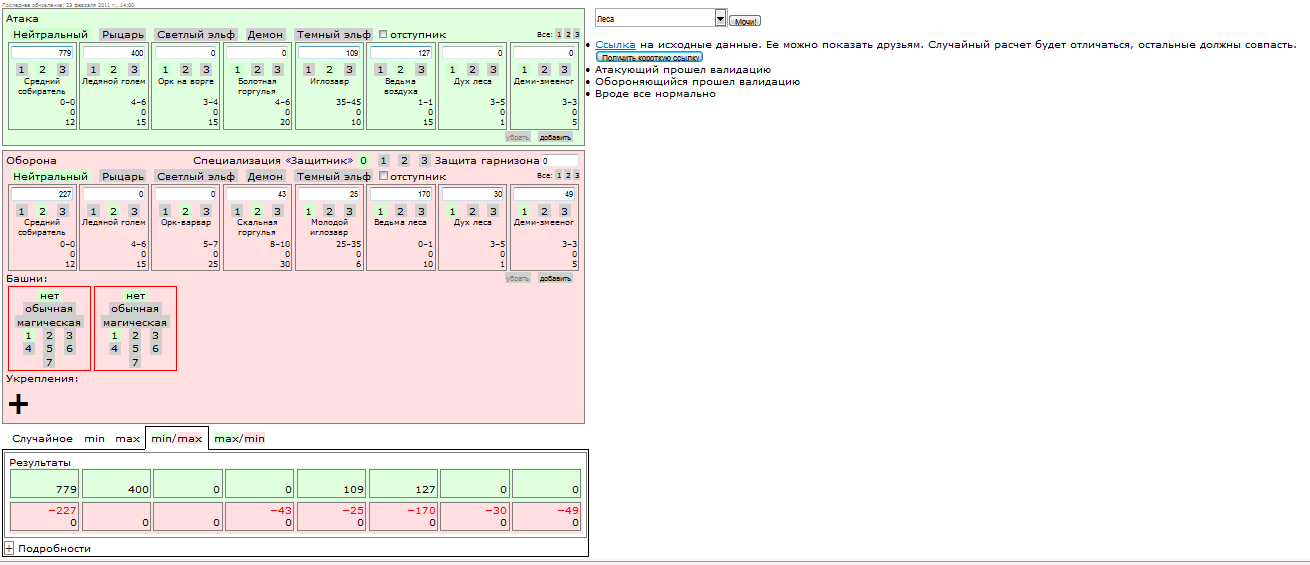Open the Леса terrain dropdown
Image resolution: width=1310 pixels, height=565 pixels.
tap(720, 19)
